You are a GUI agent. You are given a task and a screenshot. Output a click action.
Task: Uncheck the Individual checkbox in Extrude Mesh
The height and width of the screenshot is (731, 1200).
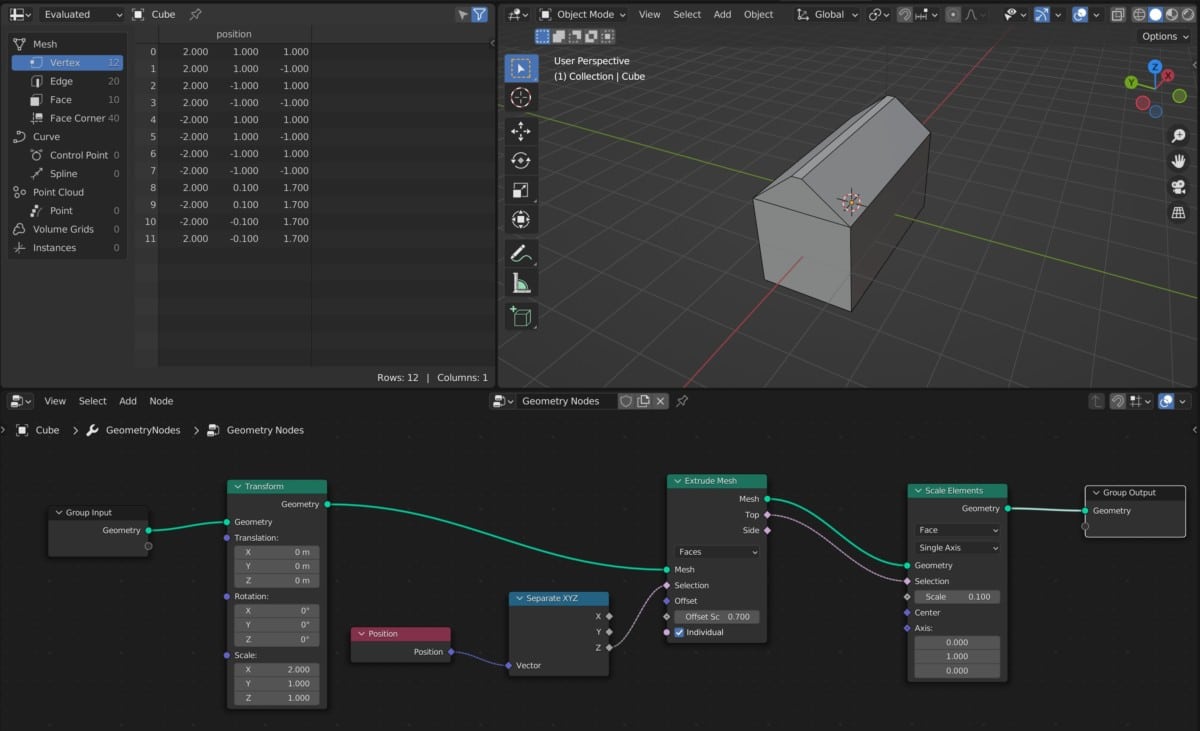680,632
